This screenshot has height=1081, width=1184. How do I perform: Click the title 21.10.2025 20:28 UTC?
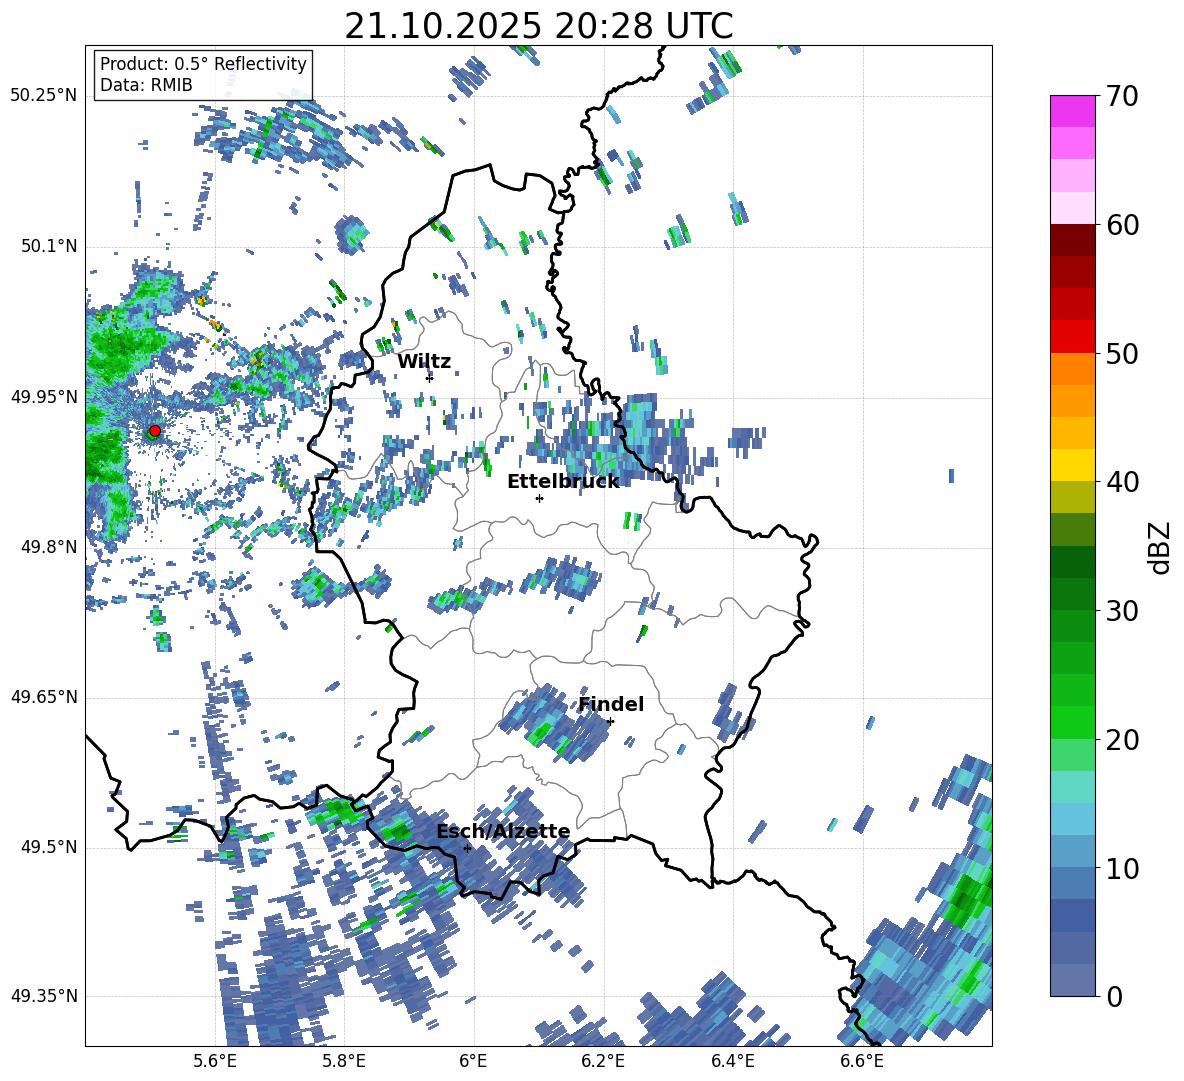point(538,26)
